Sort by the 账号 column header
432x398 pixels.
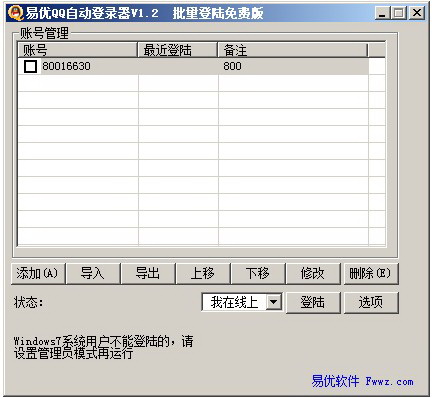(77, 50)
